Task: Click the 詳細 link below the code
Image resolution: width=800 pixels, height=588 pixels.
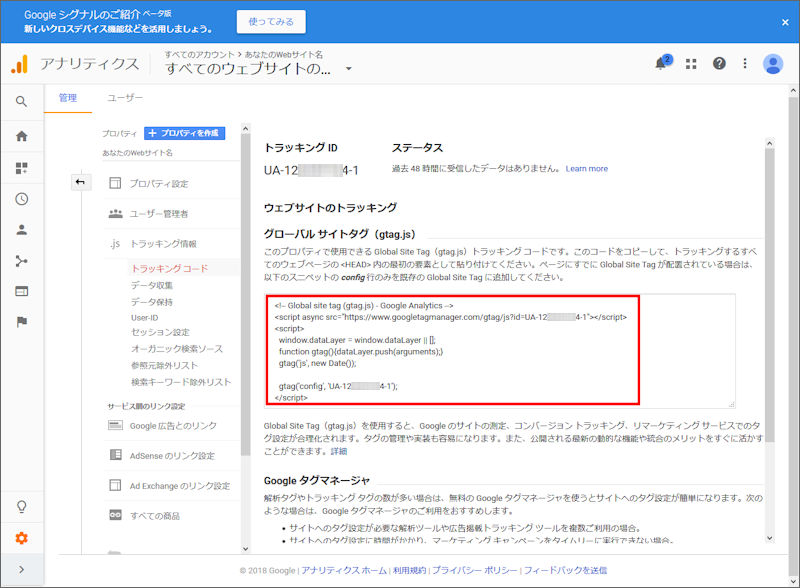Action: 339,451
